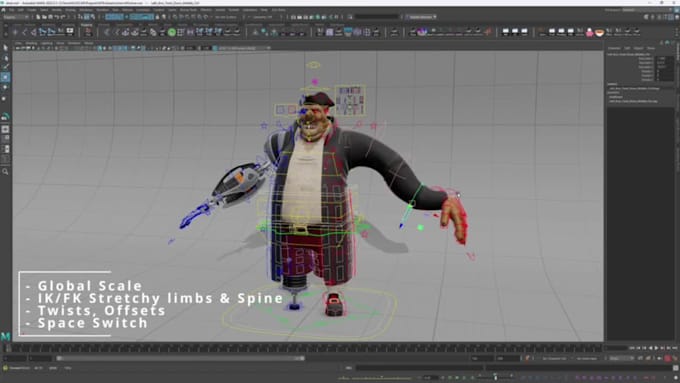Click the green circular icon on the shelf
The height and width of the screenshot is (383, 680).
[x=172, y=32]
